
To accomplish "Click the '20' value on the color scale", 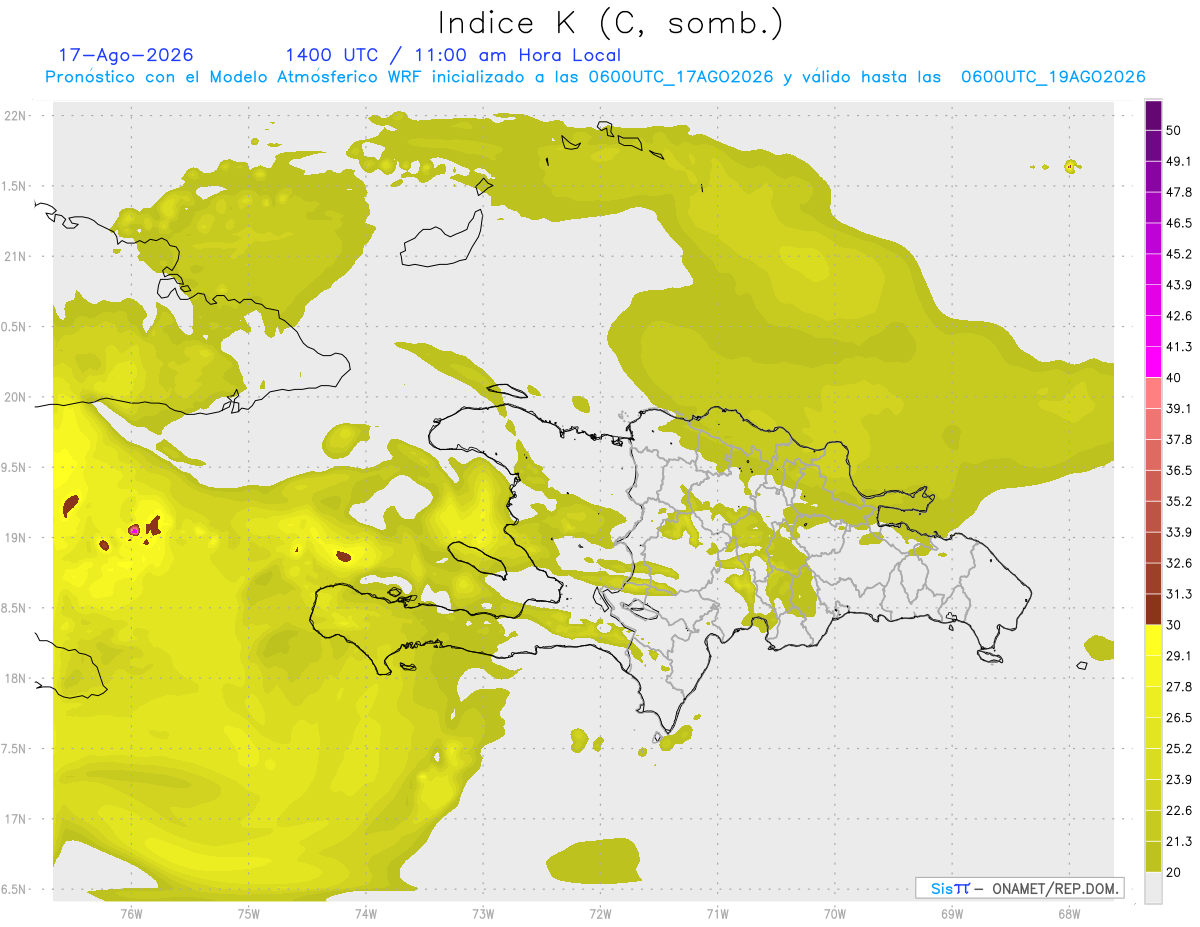I will [x=1174, y=872].
